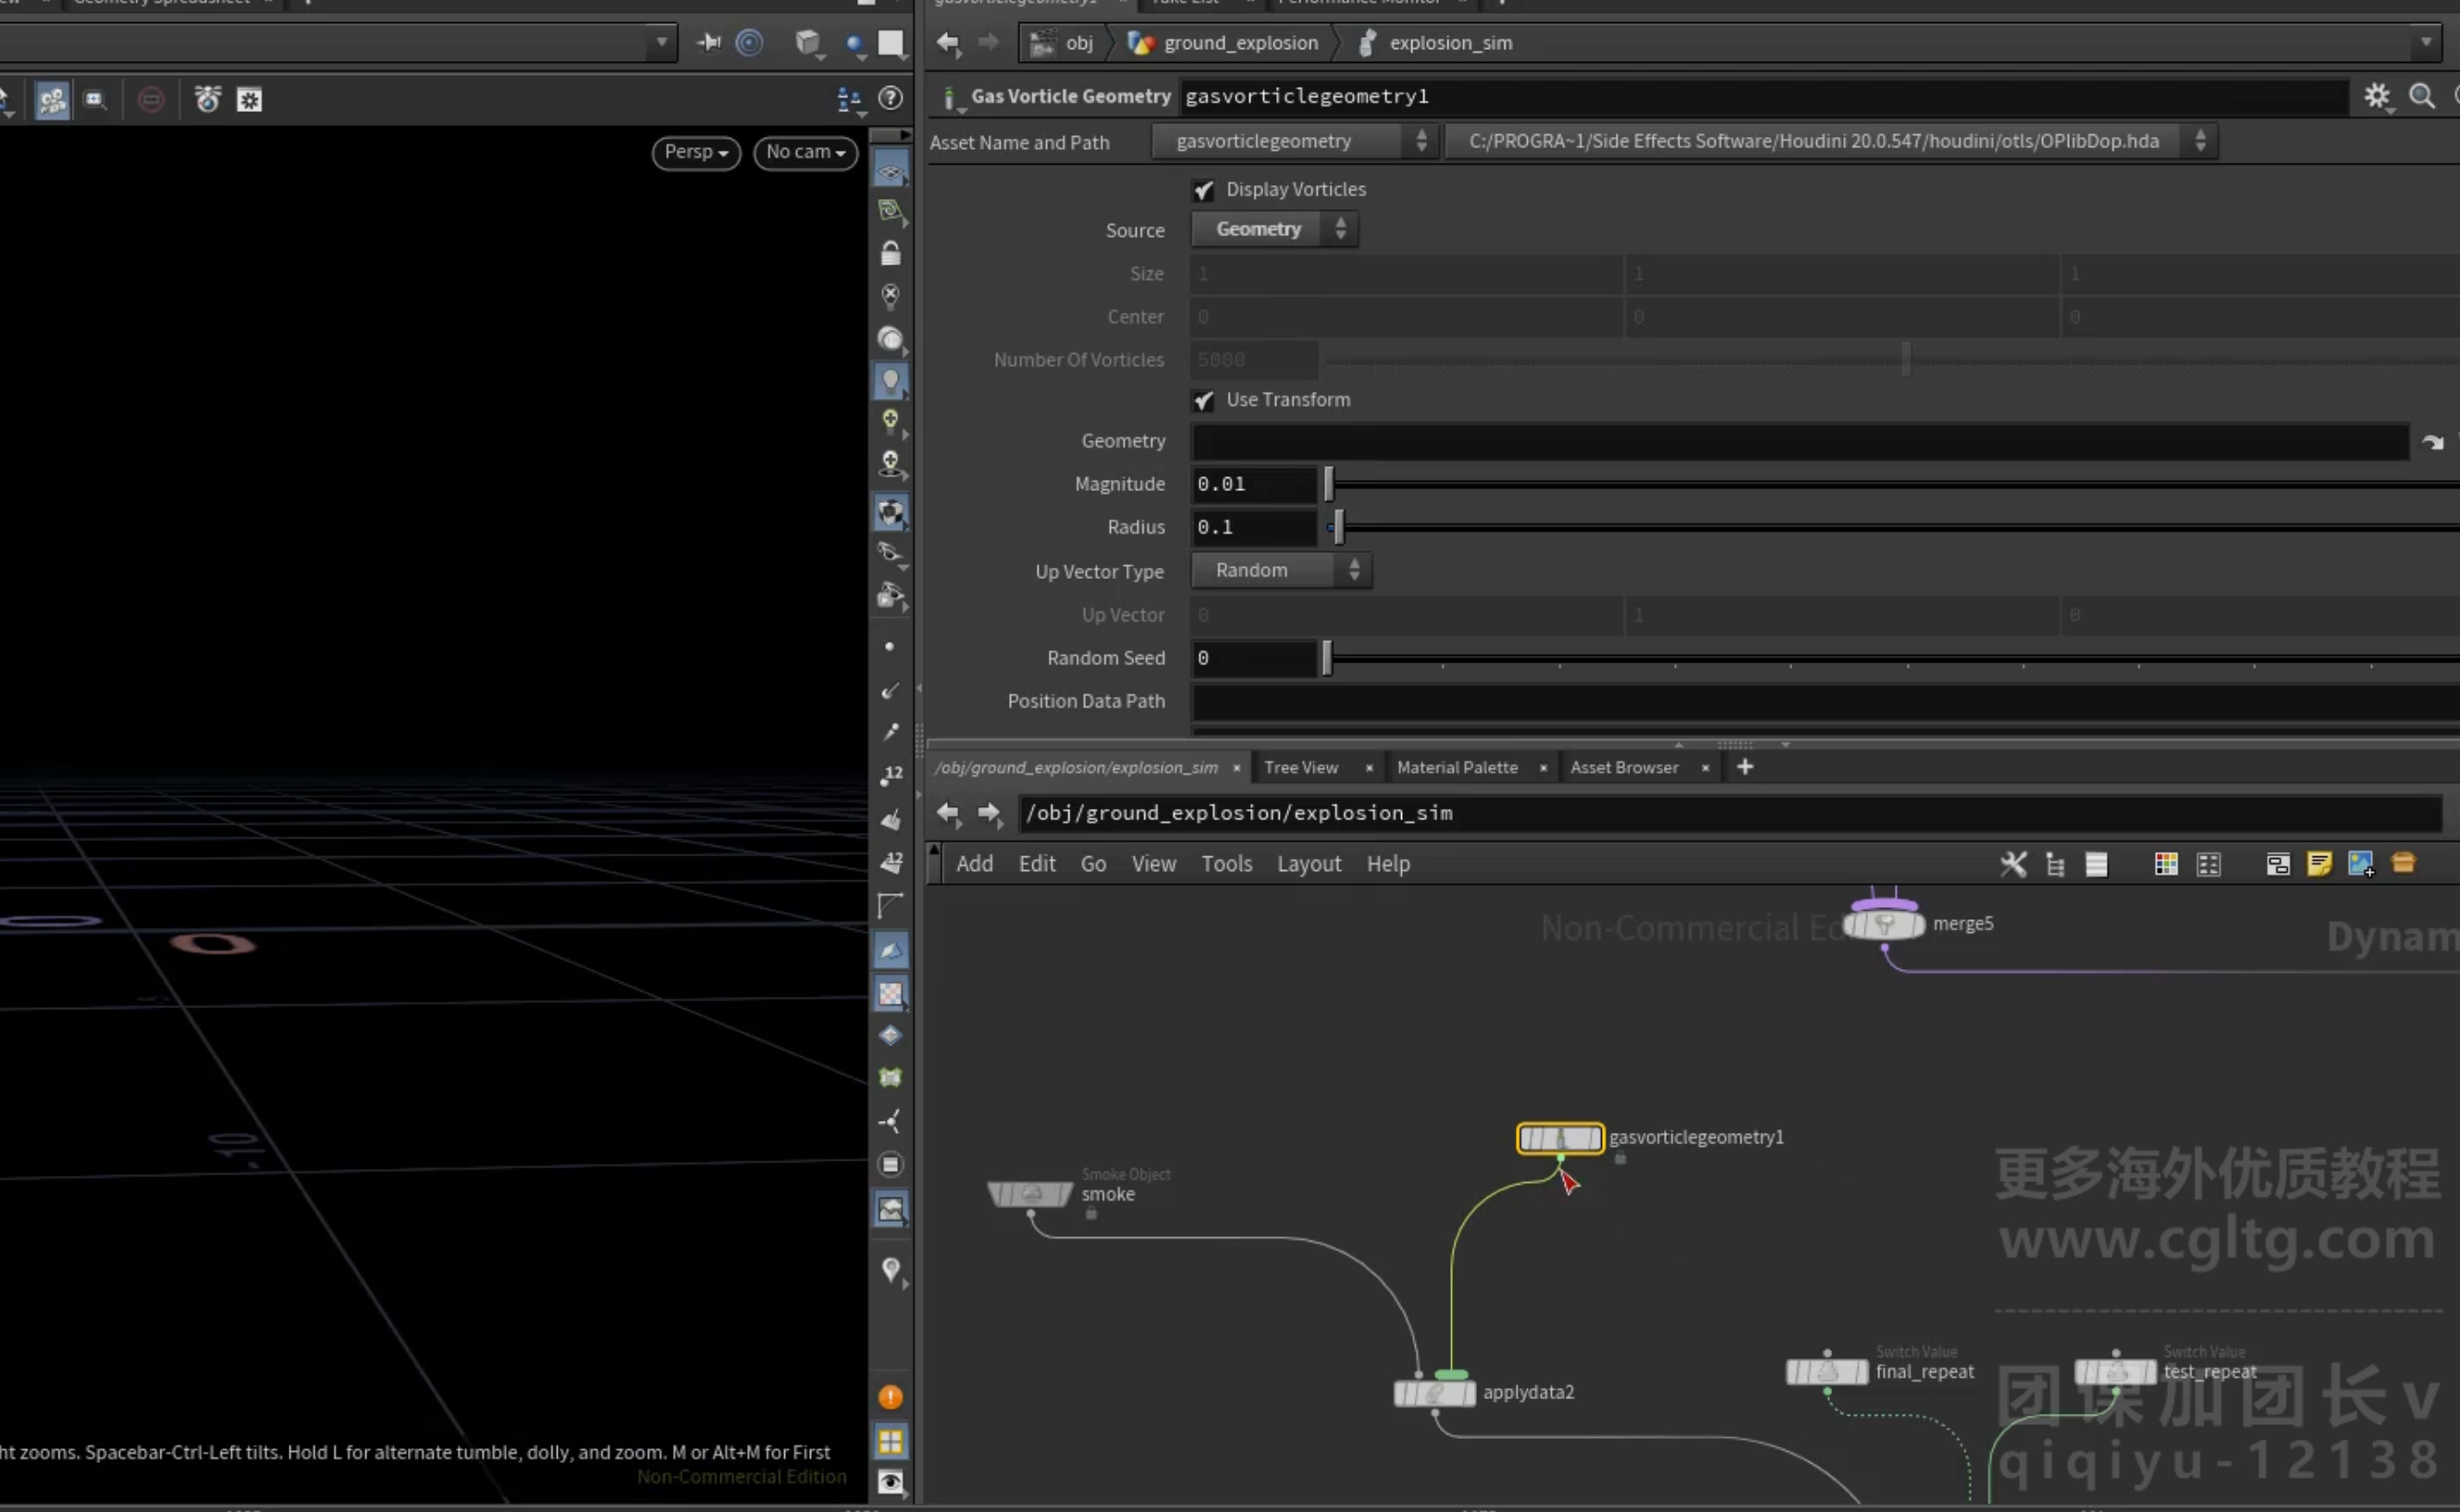Toggle the viewport lock icon
Image resolution: width=2460 pixels, height=1512 pixels.
tap(890, 254)
